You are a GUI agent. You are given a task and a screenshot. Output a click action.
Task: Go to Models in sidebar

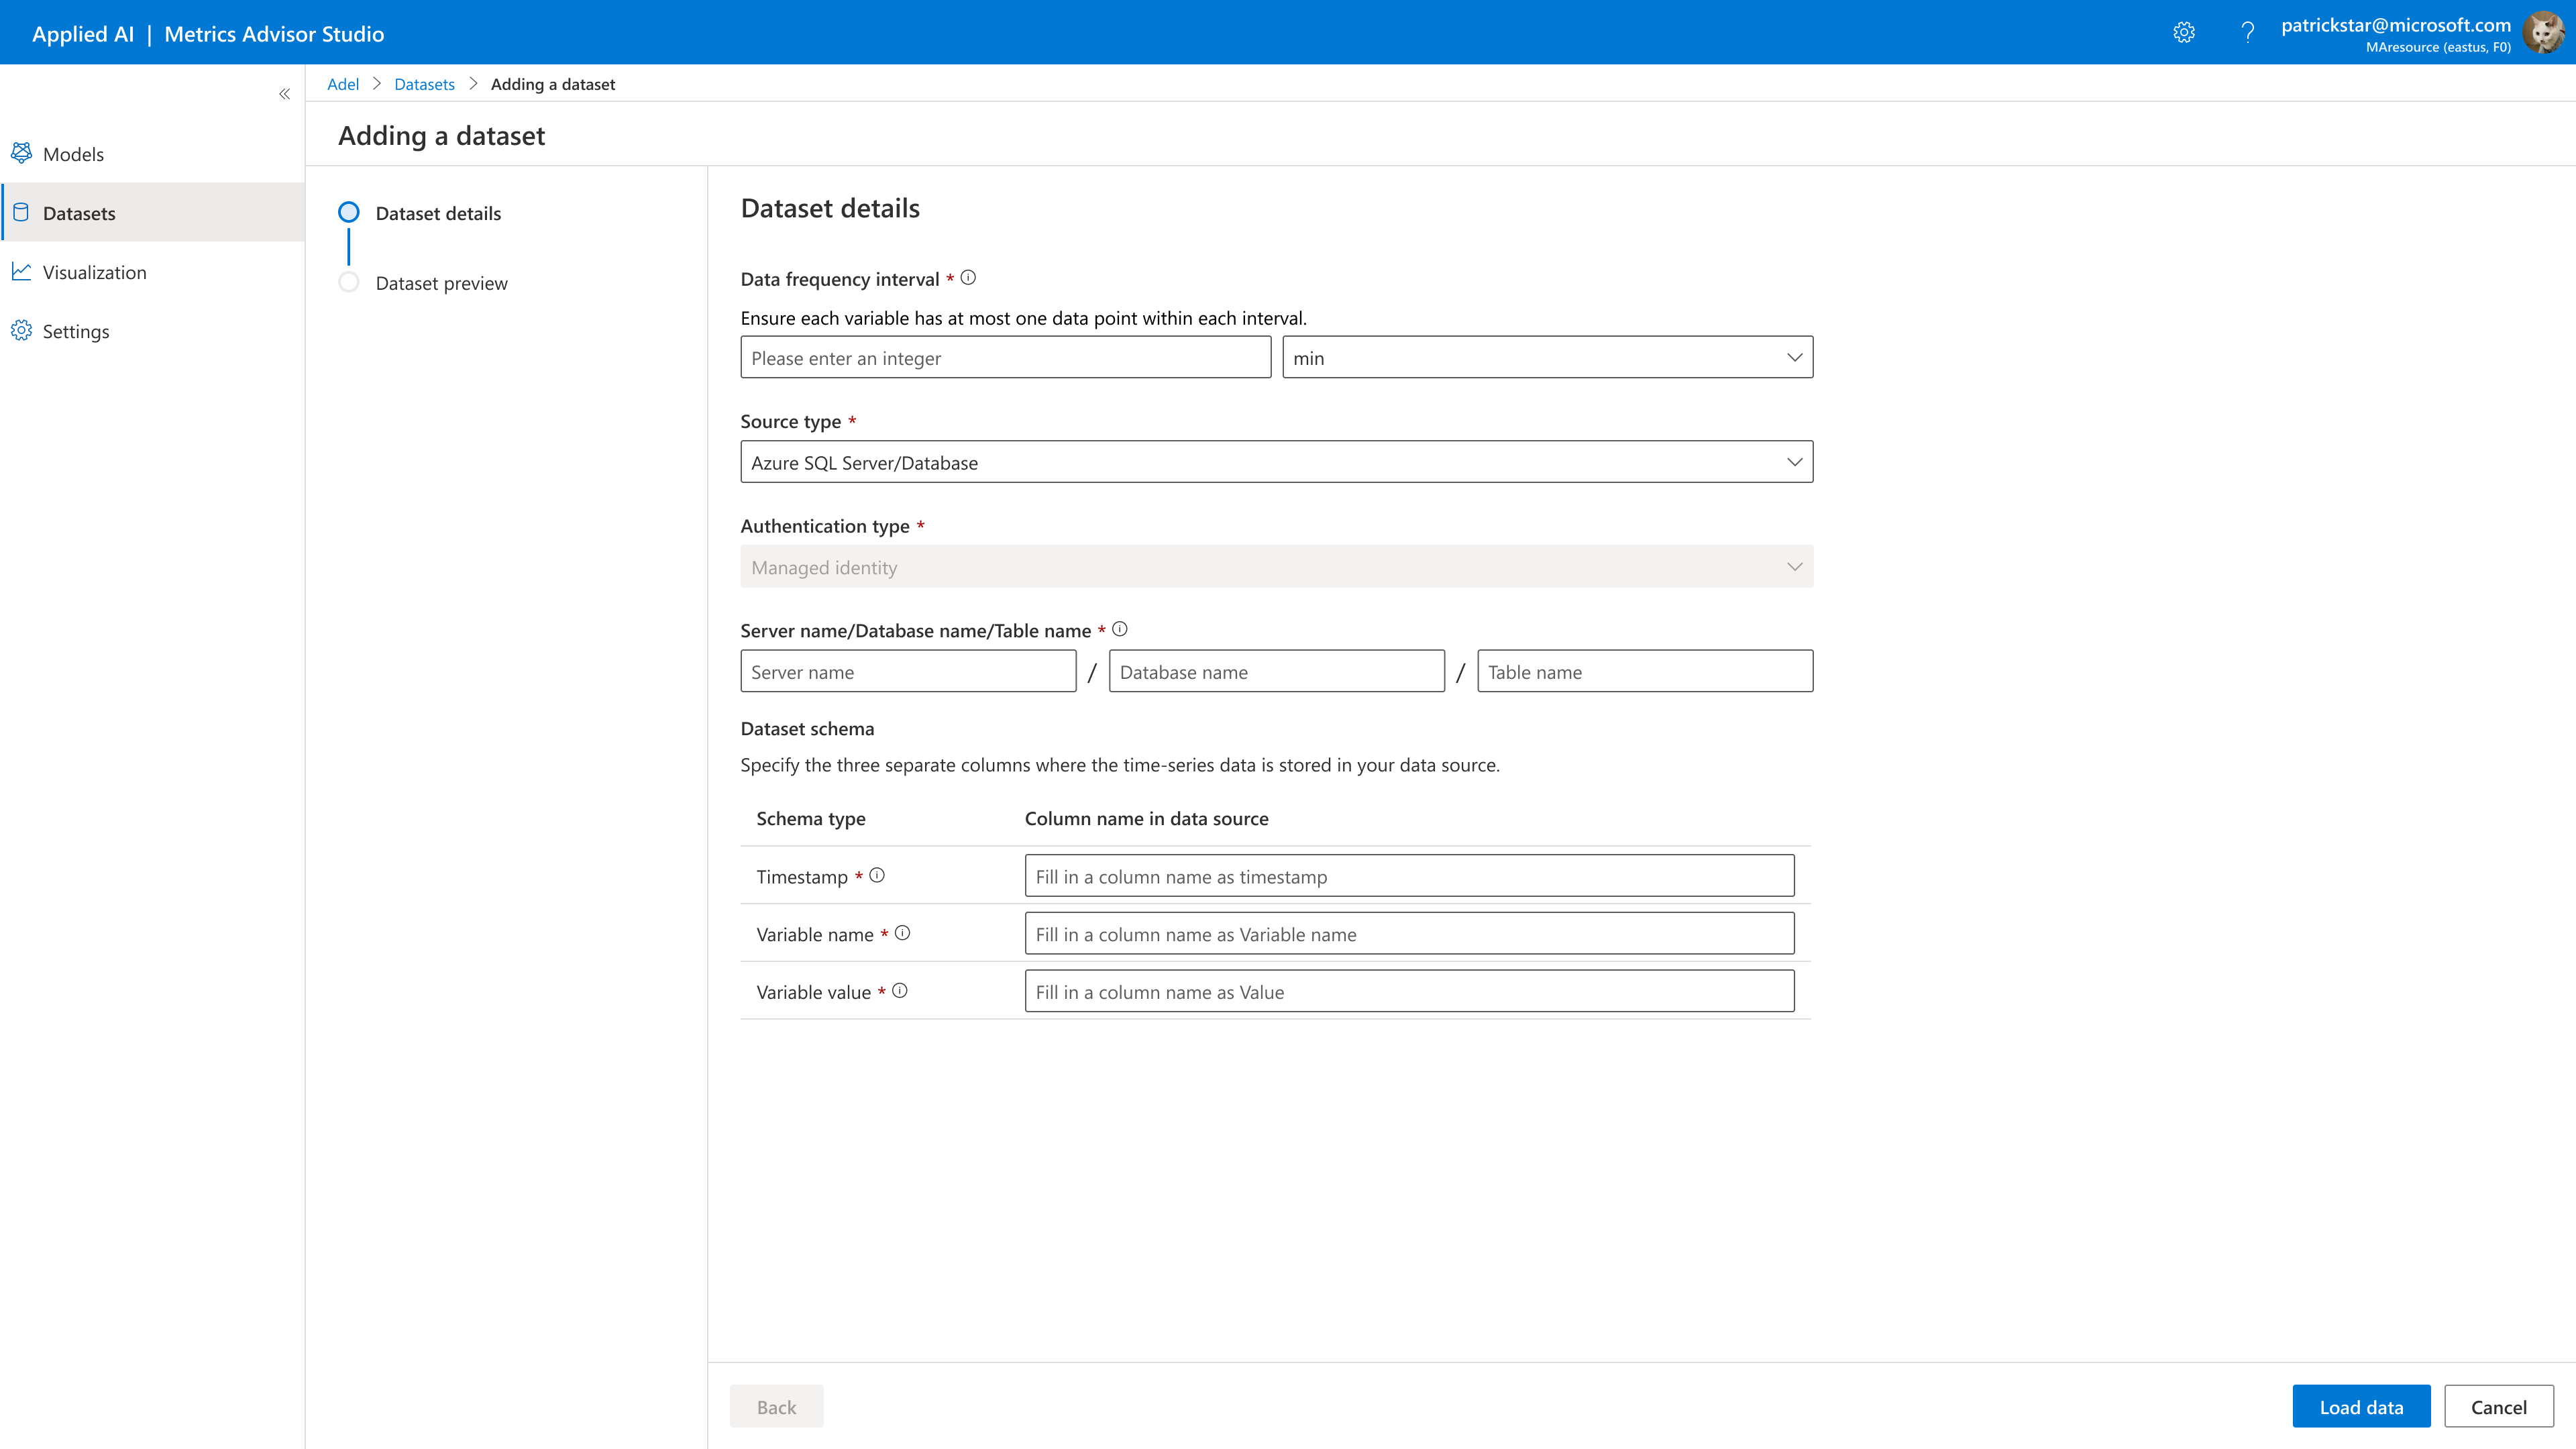73,154
